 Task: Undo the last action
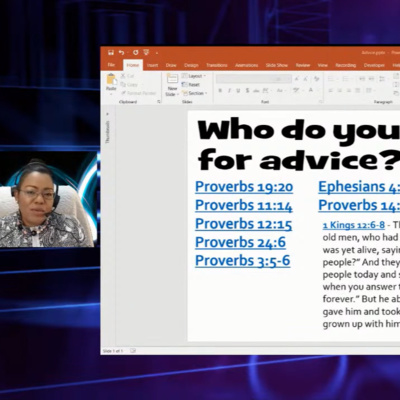(x=121, y=52)
